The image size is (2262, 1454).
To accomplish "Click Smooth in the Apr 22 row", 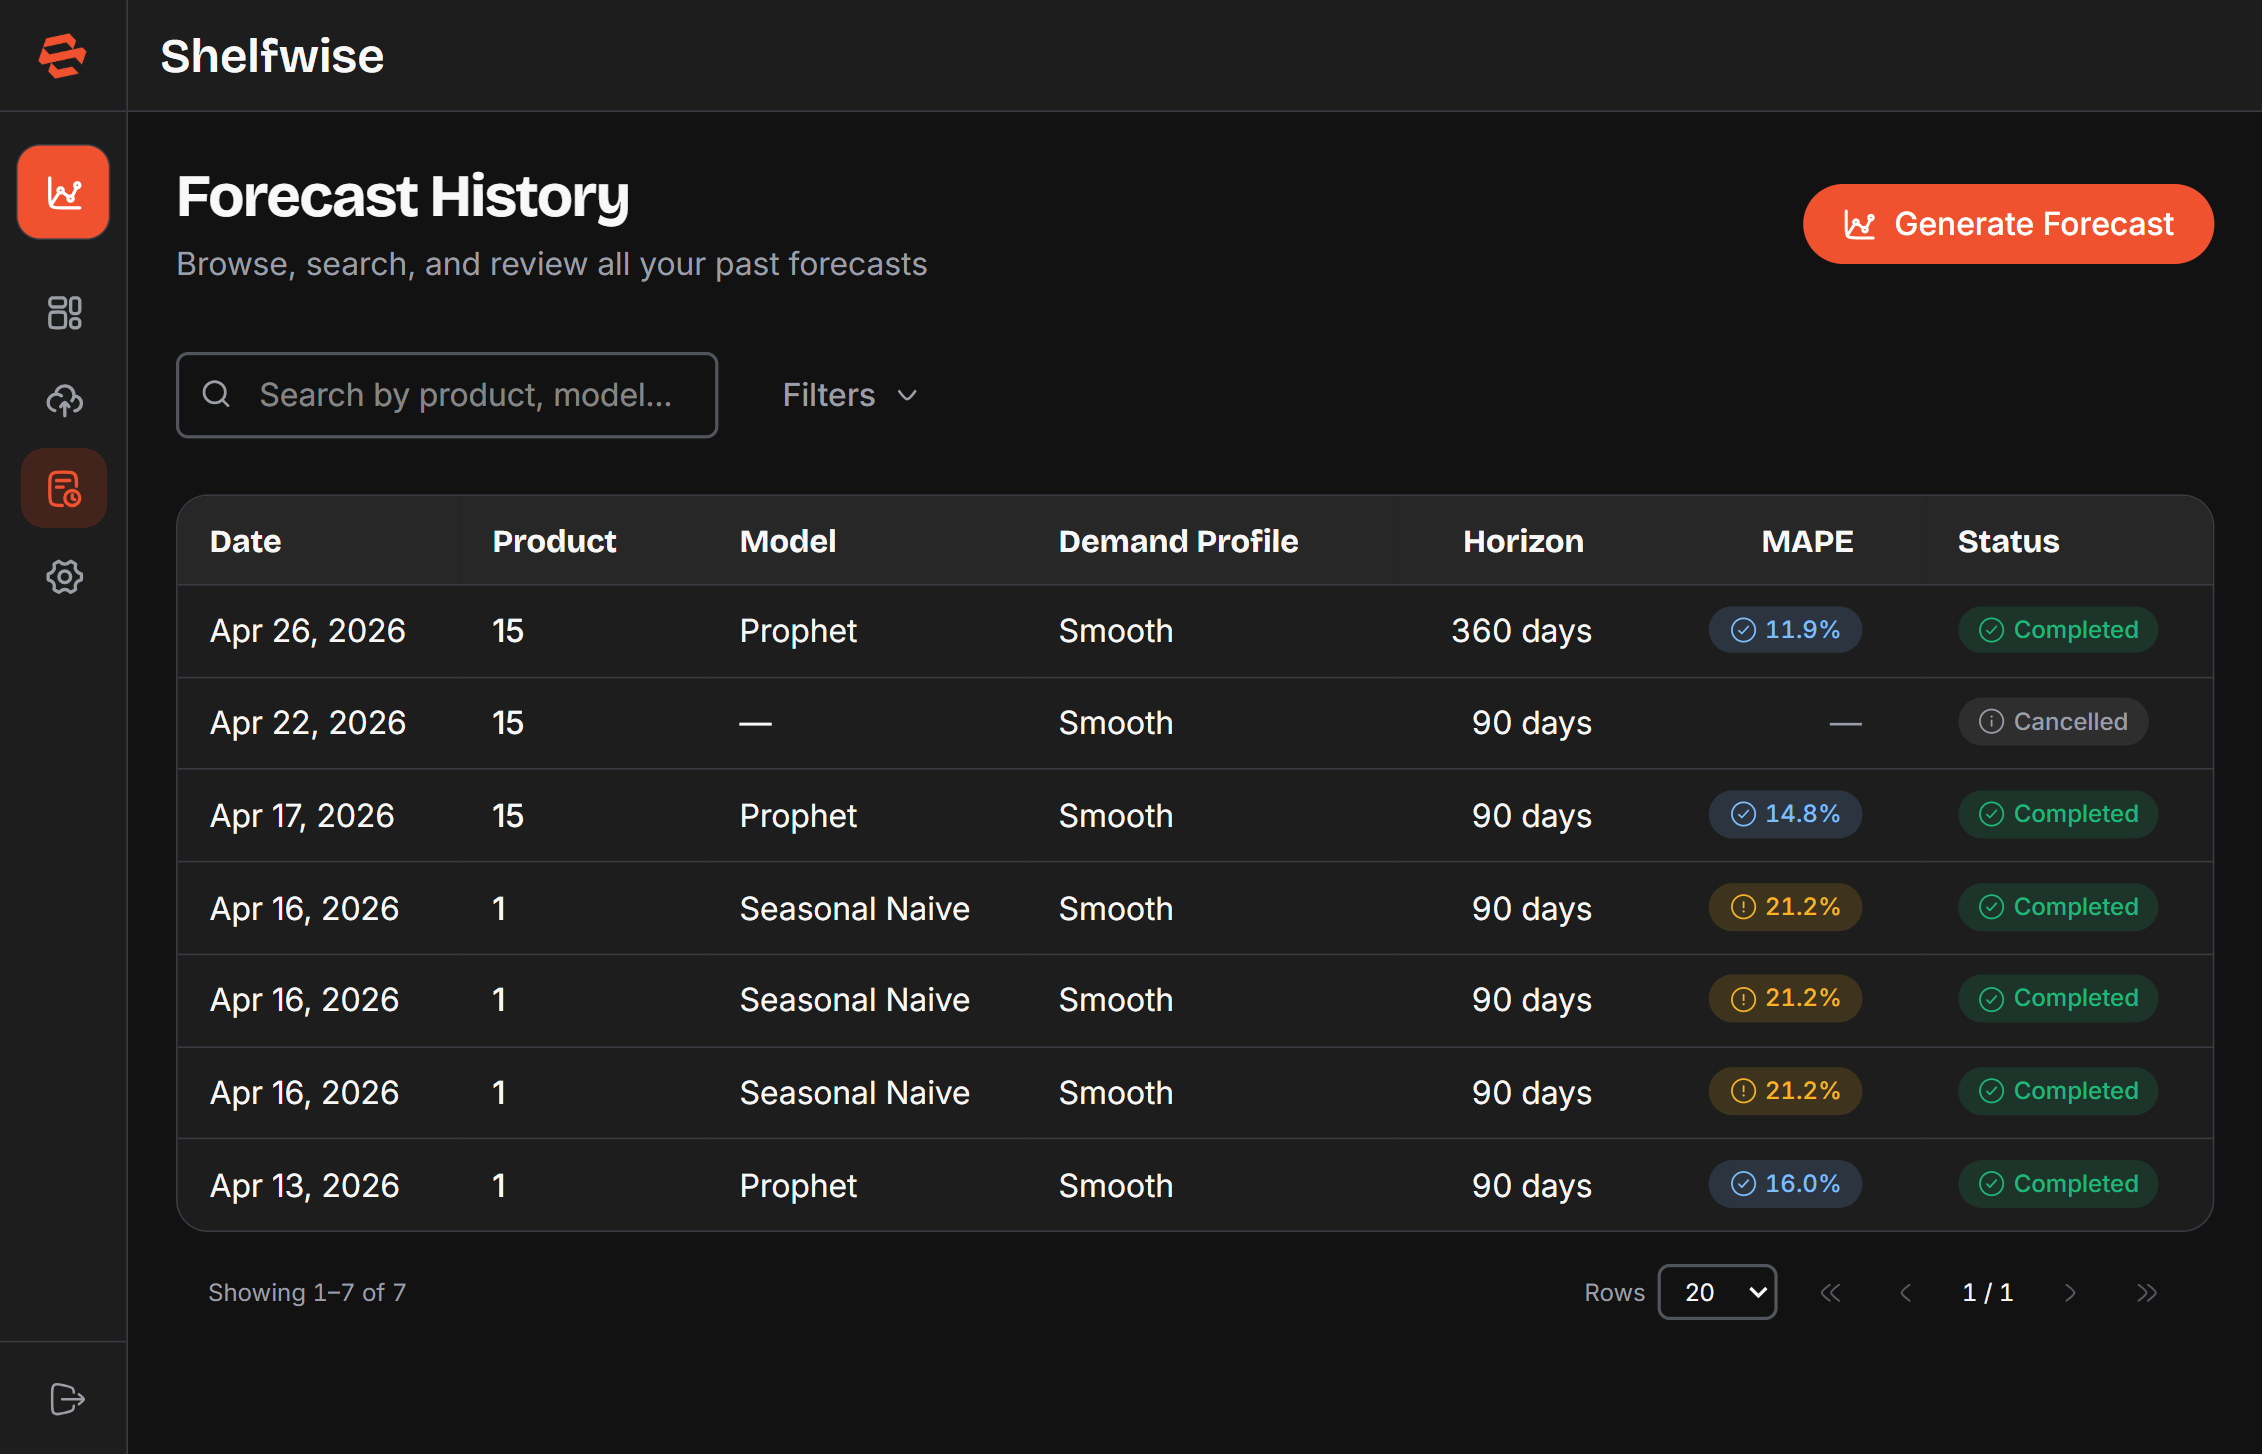I will pyautogui.click(x=1115, y=723).
